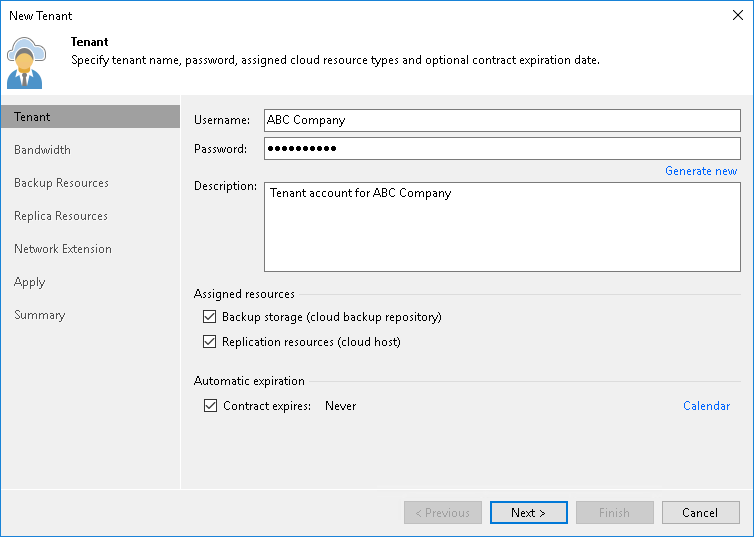754x537 pixels.
Task: Click the tenant user cloud icon
Action: click(x=26, y=63)
